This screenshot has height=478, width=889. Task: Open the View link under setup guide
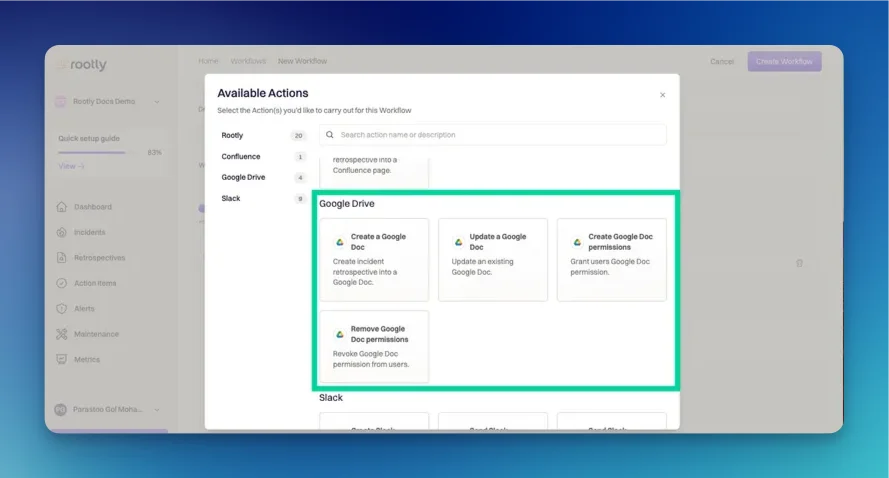coord(71,166)
